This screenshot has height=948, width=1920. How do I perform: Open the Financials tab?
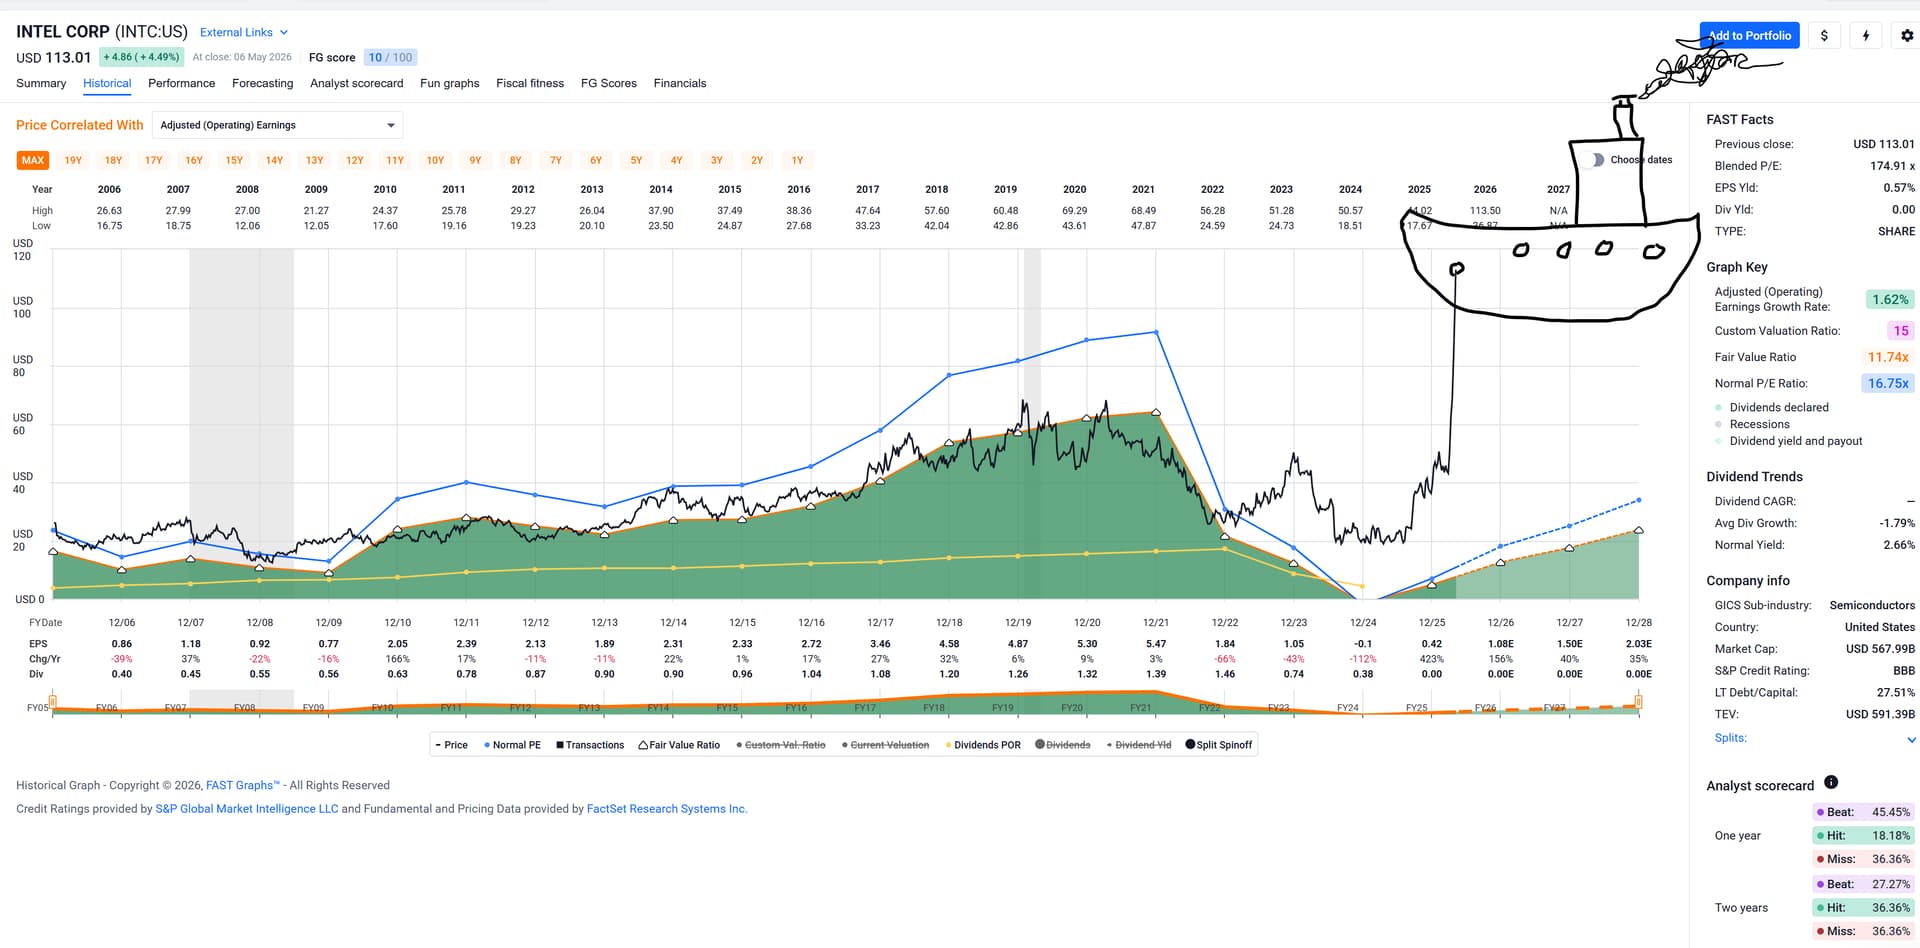[x=680, y=83]
